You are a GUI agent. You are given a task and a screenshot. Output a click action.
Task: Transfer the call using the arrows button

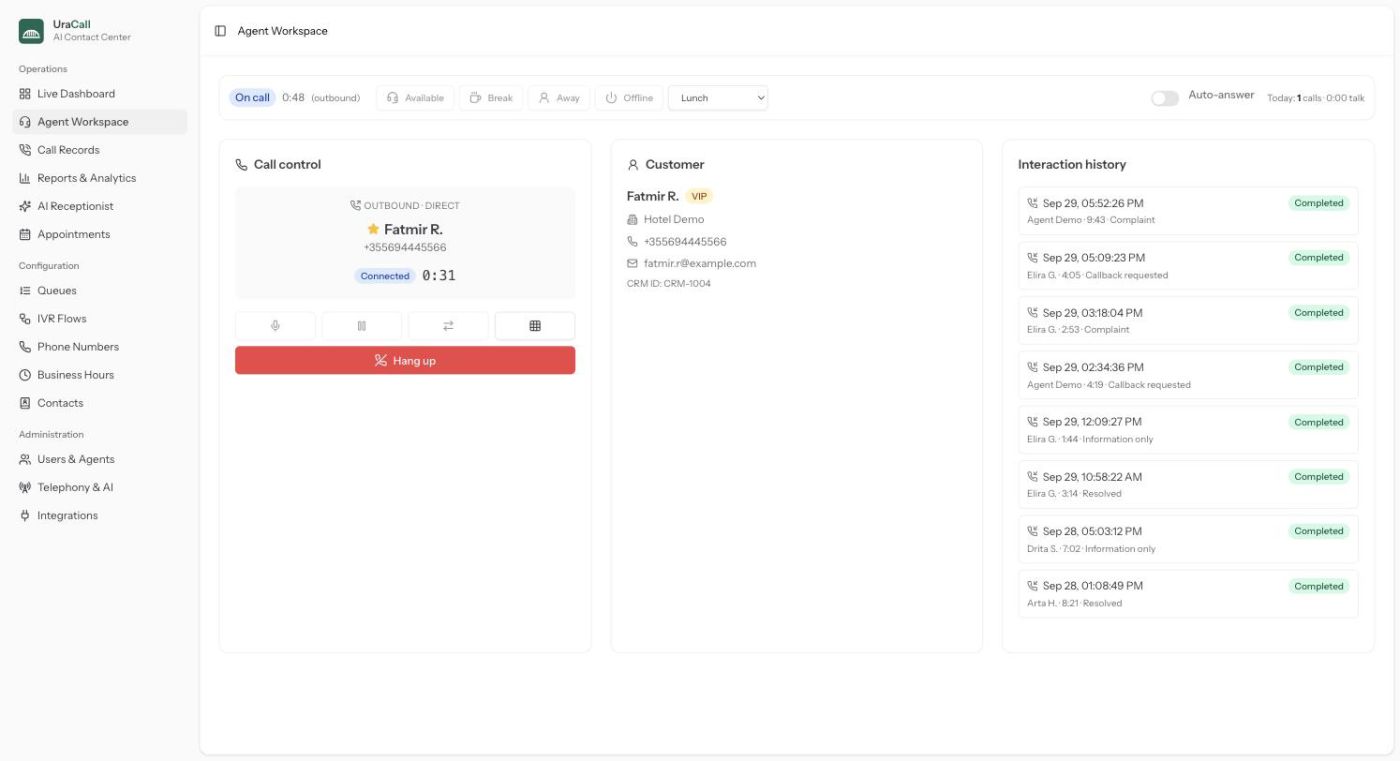pyautogui.click(x=448, y=326)
